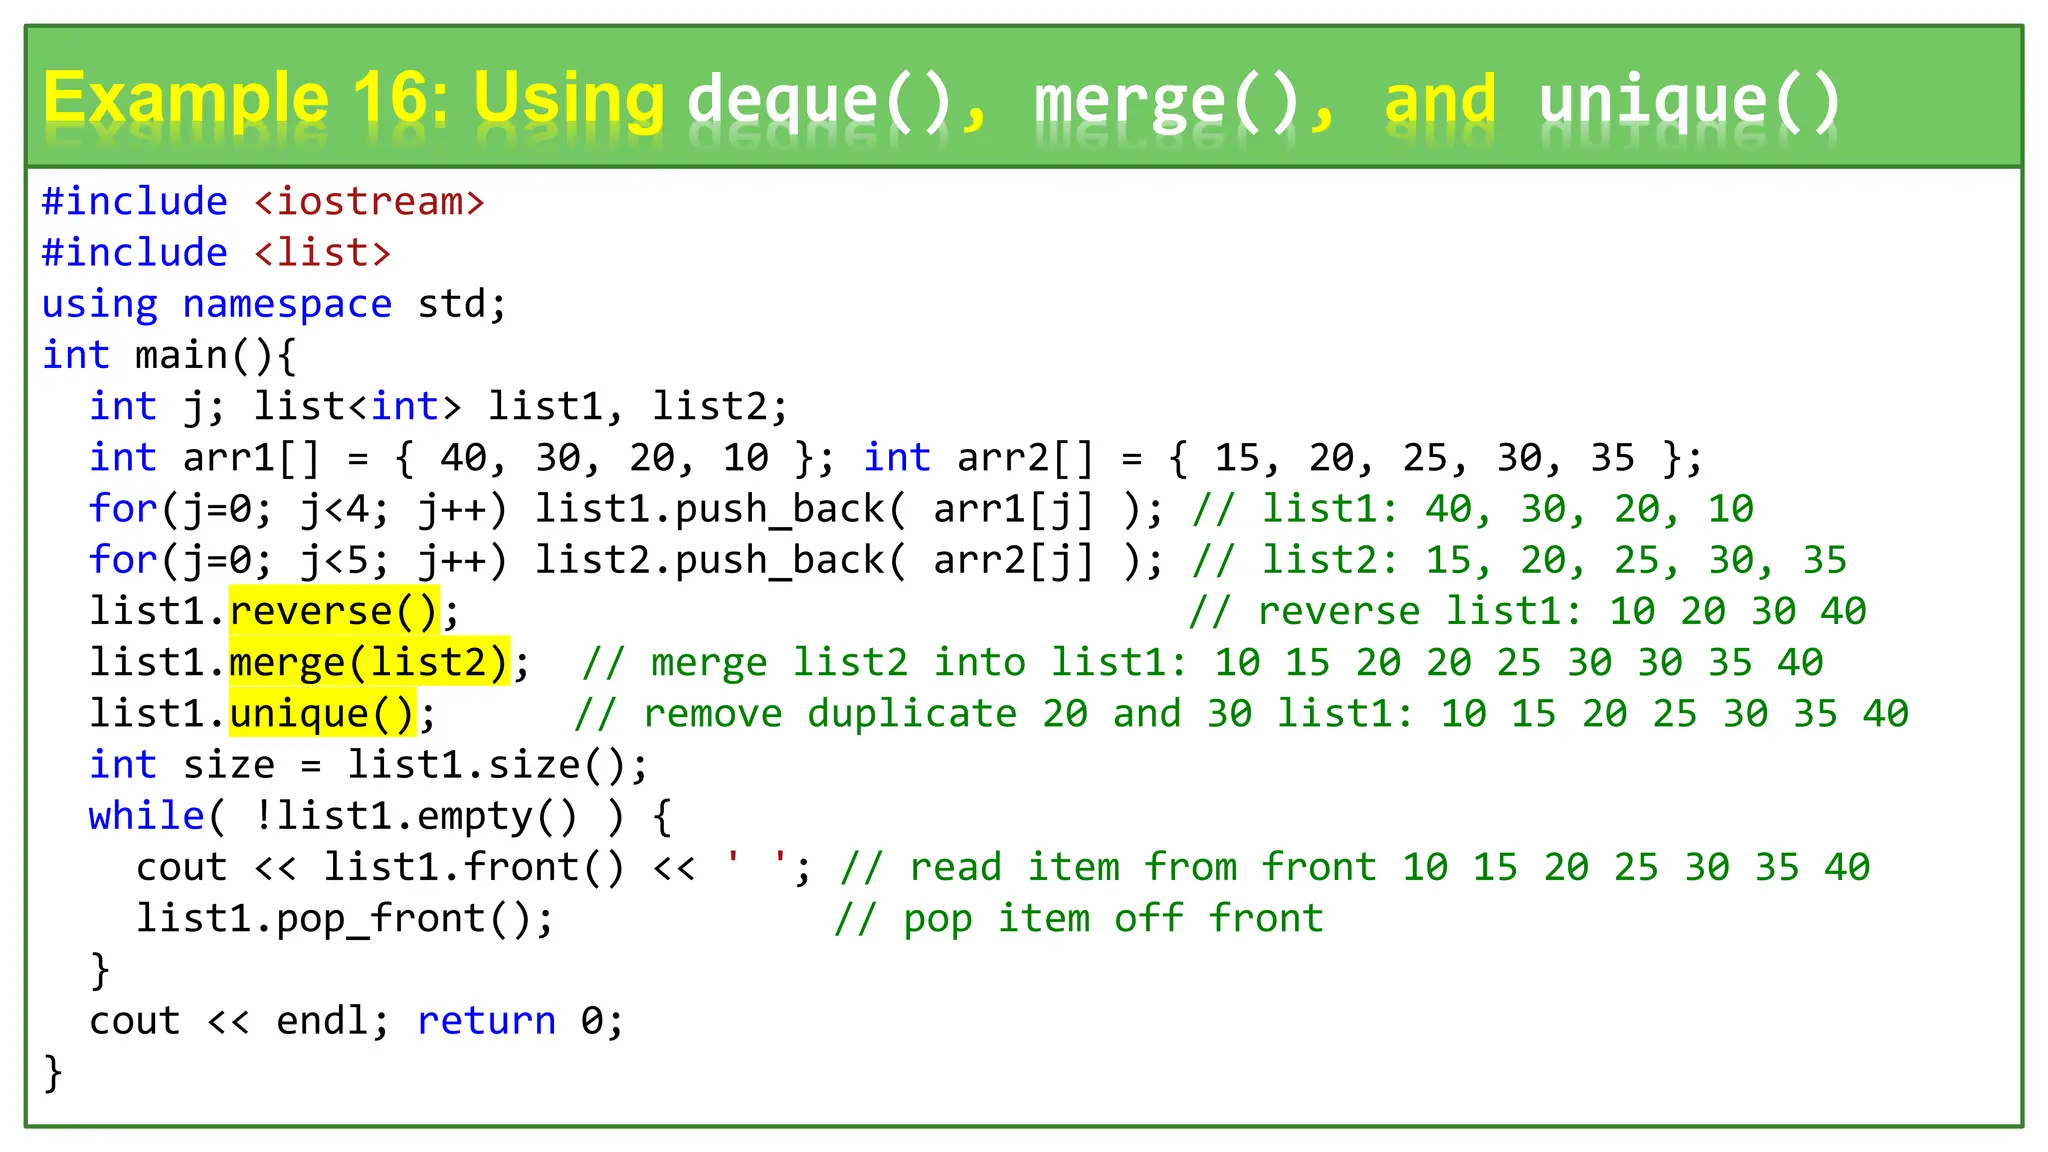This screenshot has height=1152, width=2048.
Task: Click comment '// pop item off front'
Action: point(1079,918)
